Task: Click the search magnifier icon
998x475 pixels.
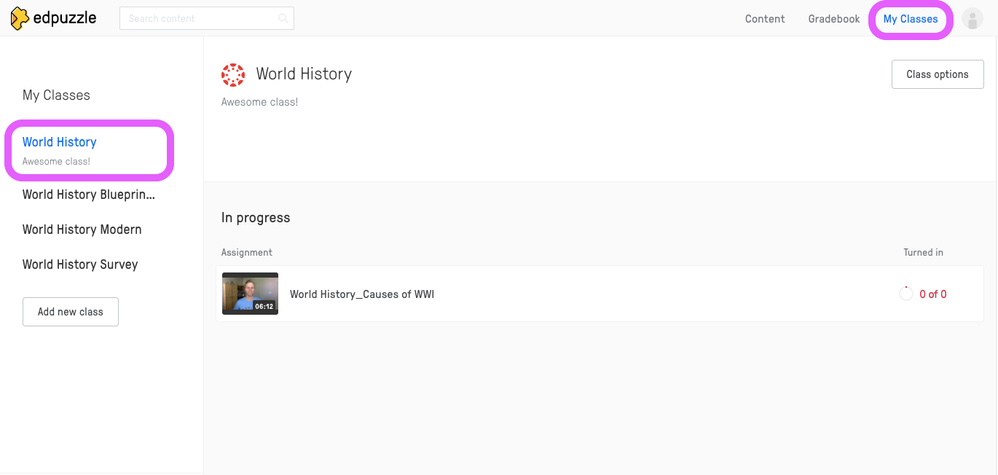Action: click(x=284, y=18)
